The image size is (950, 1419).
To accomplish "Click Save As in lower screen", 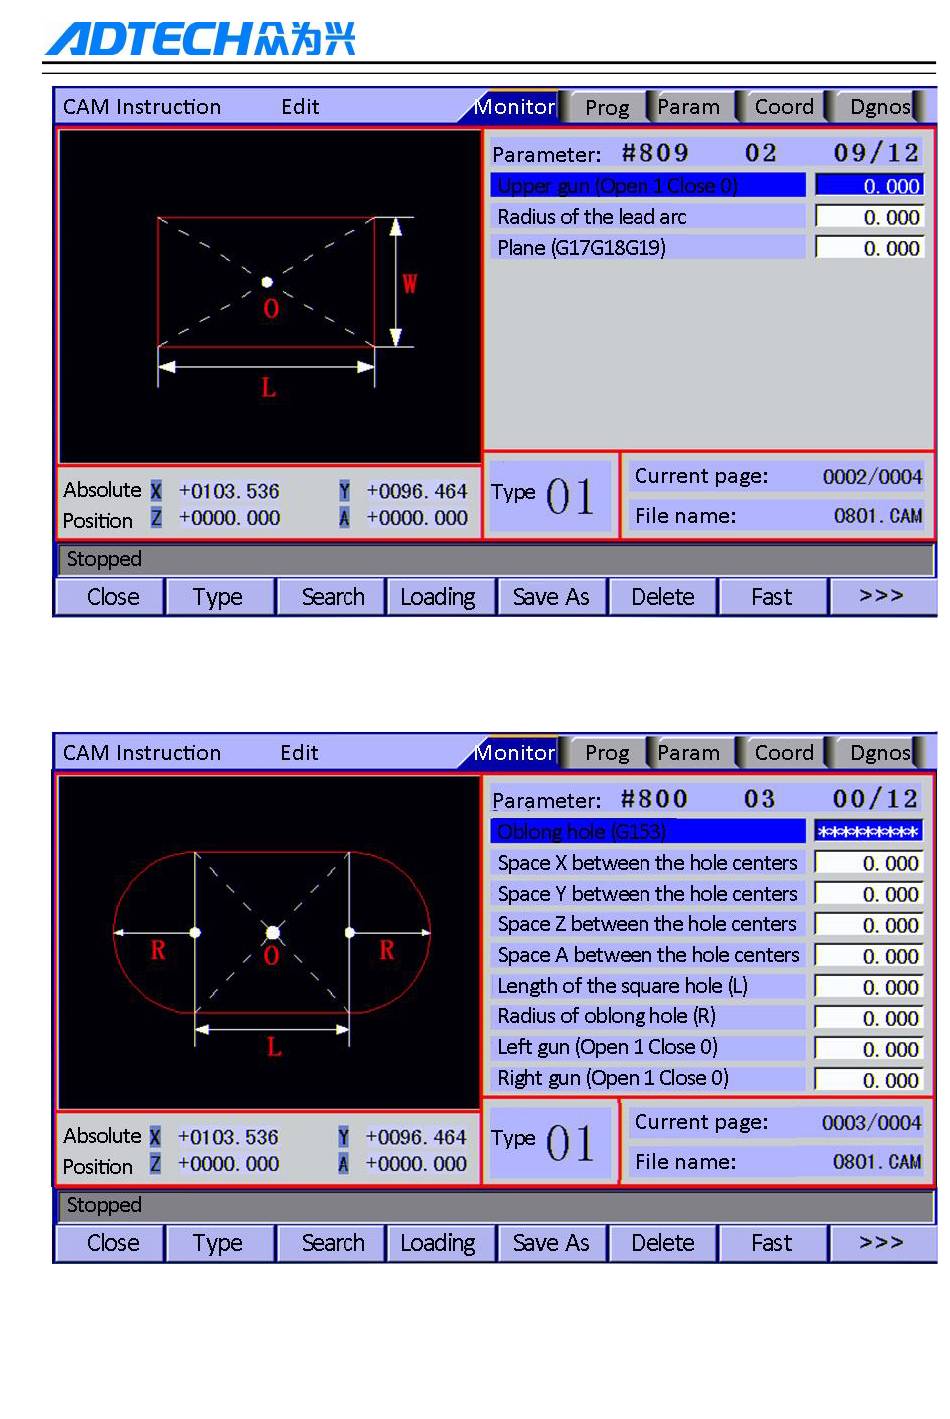I will pyautogui.click(x=551, y=1243).
